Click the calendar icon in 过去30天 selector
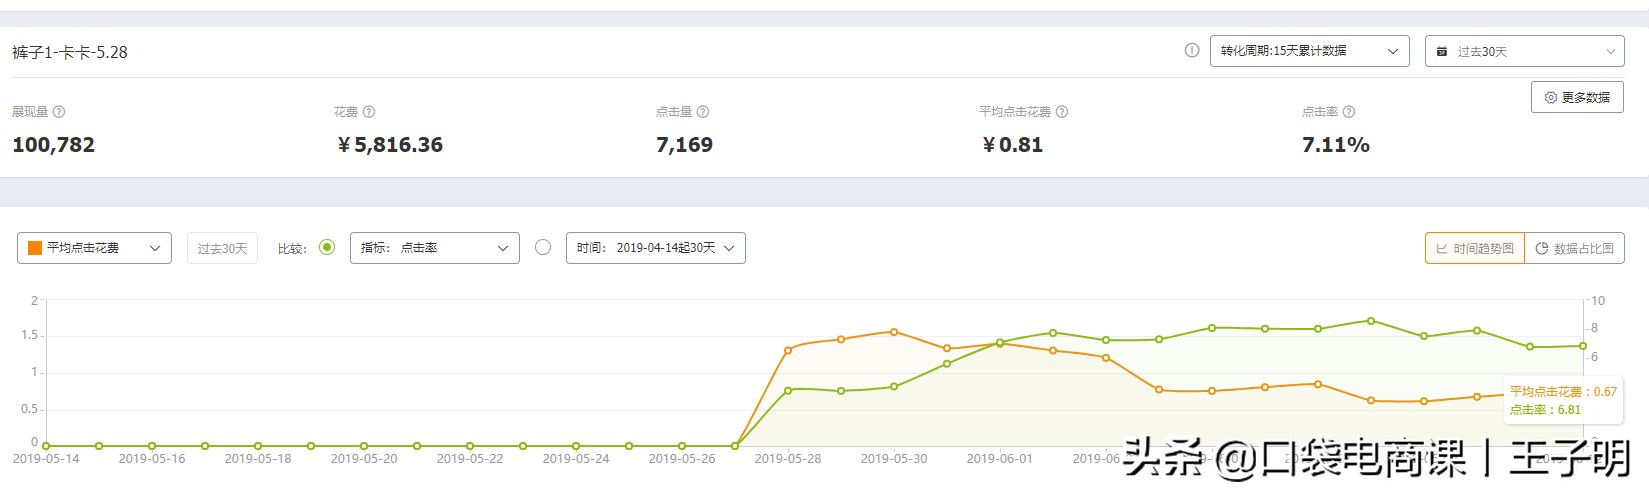This screenshot has height=495, width=1649. pyautogui.click(x=1442, y=51)
